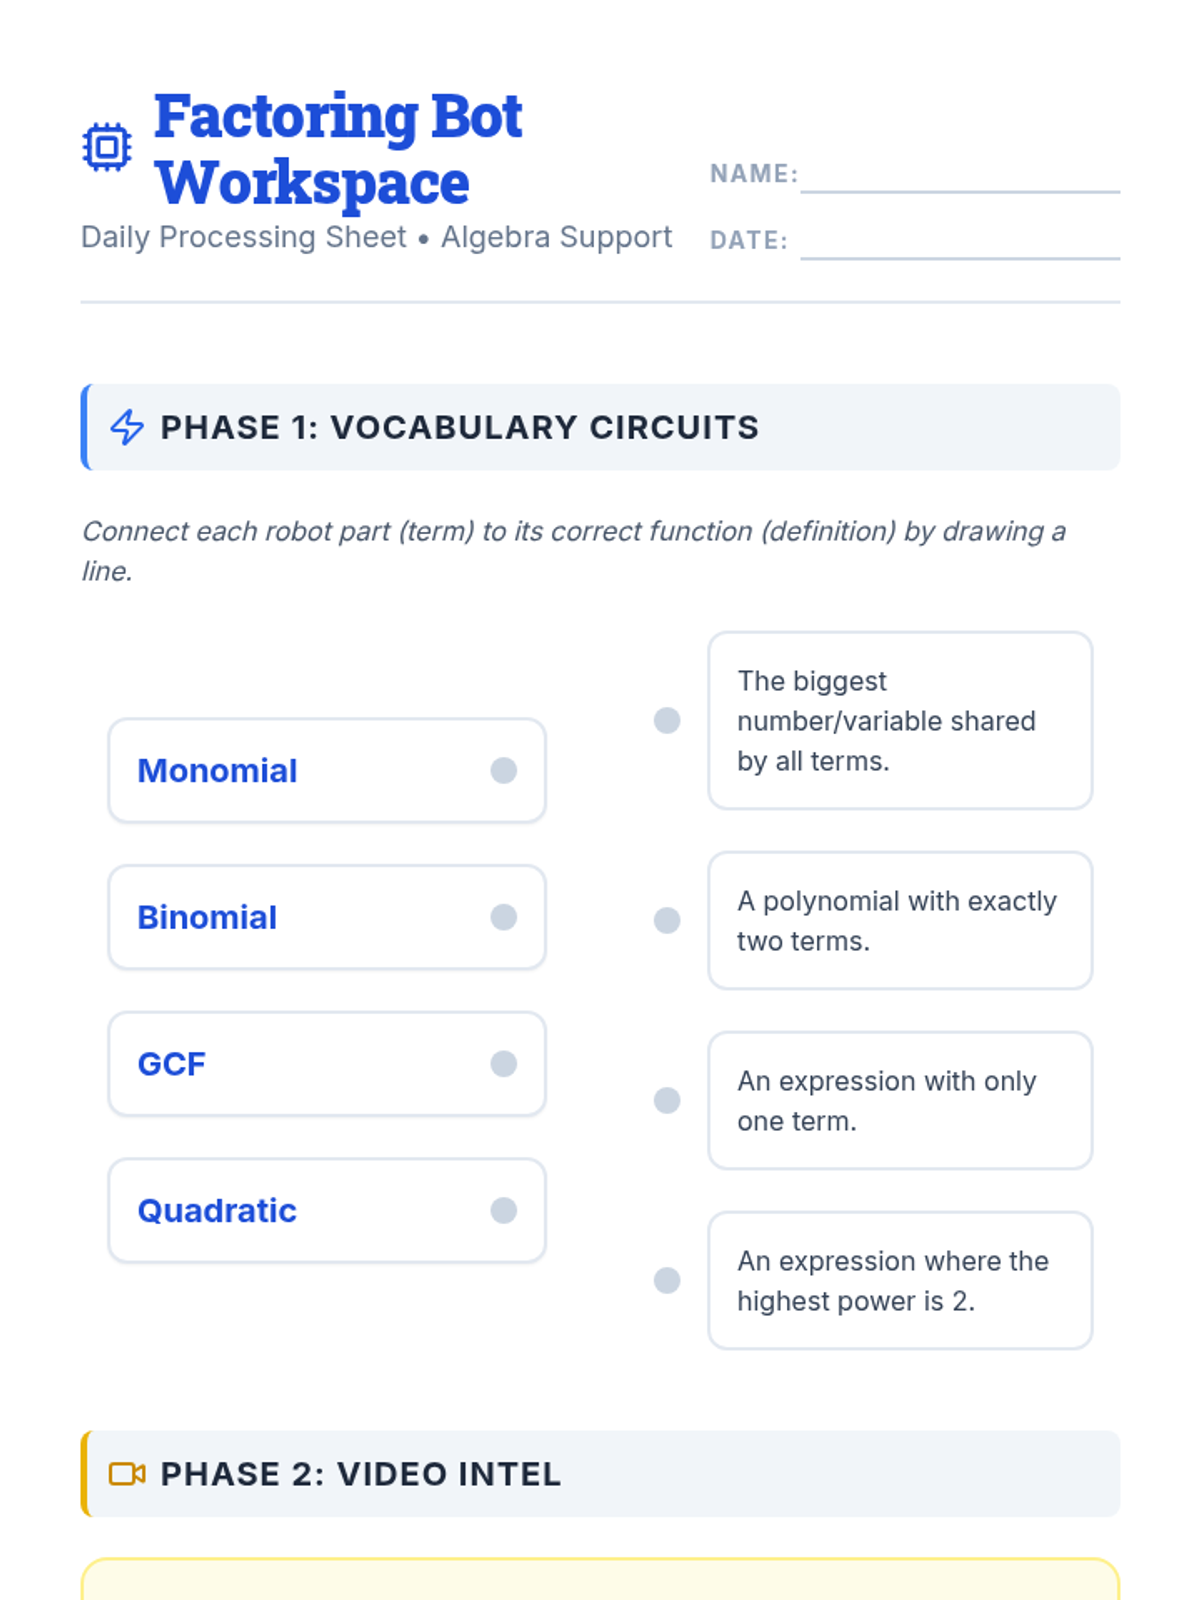Click the video camera icon in Phase 2

click(127, 1474)
